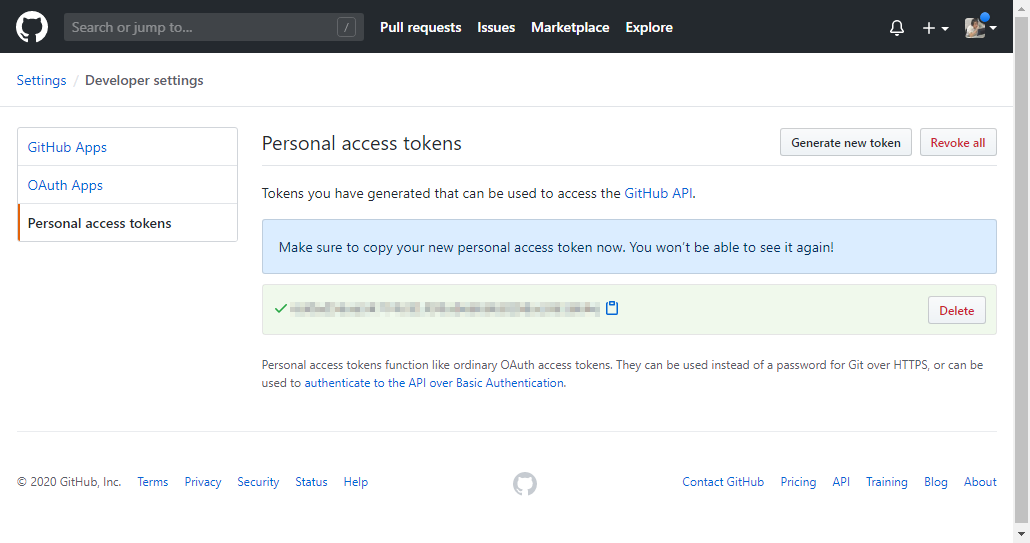Click the Revoke all button

(957, 142)
